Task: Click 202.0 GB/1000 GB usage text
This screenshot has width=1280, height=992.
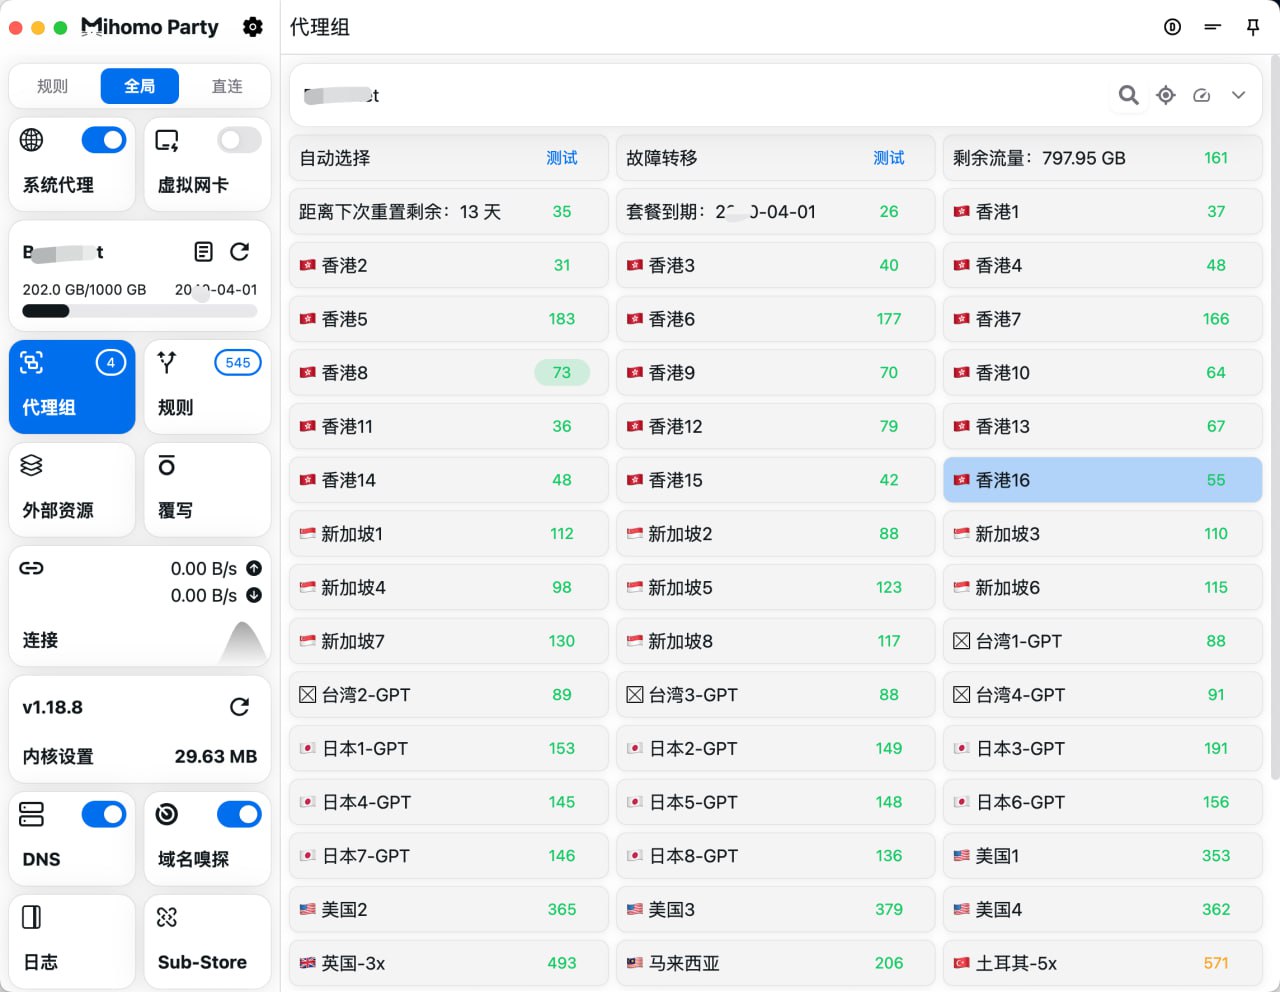Action: tap(85, 289)
